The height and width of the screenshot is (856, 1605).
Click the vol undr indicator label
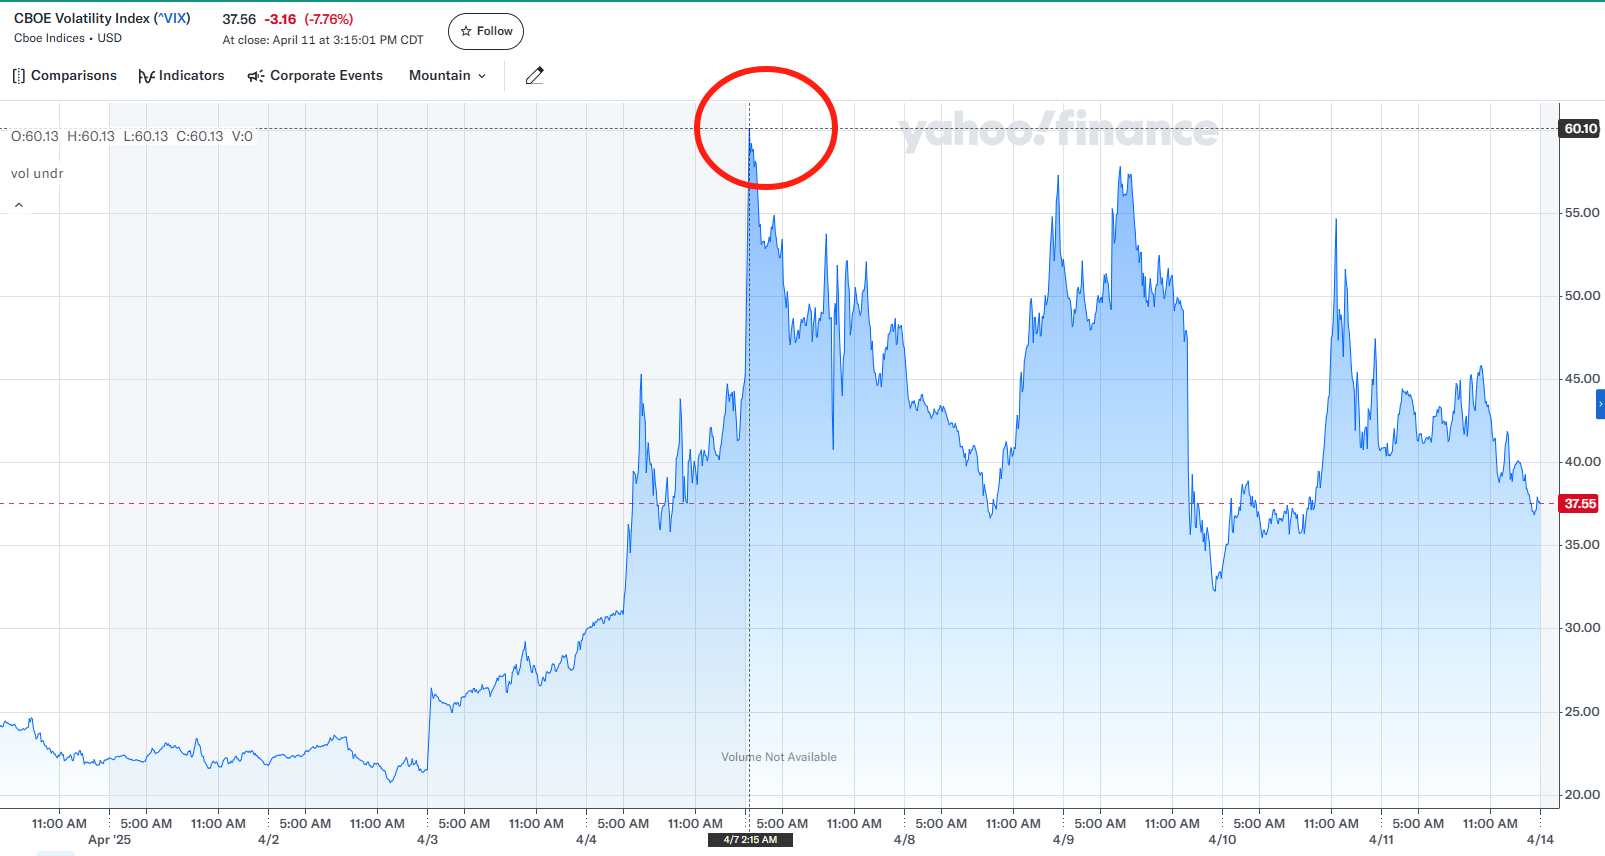coord(37,173)
